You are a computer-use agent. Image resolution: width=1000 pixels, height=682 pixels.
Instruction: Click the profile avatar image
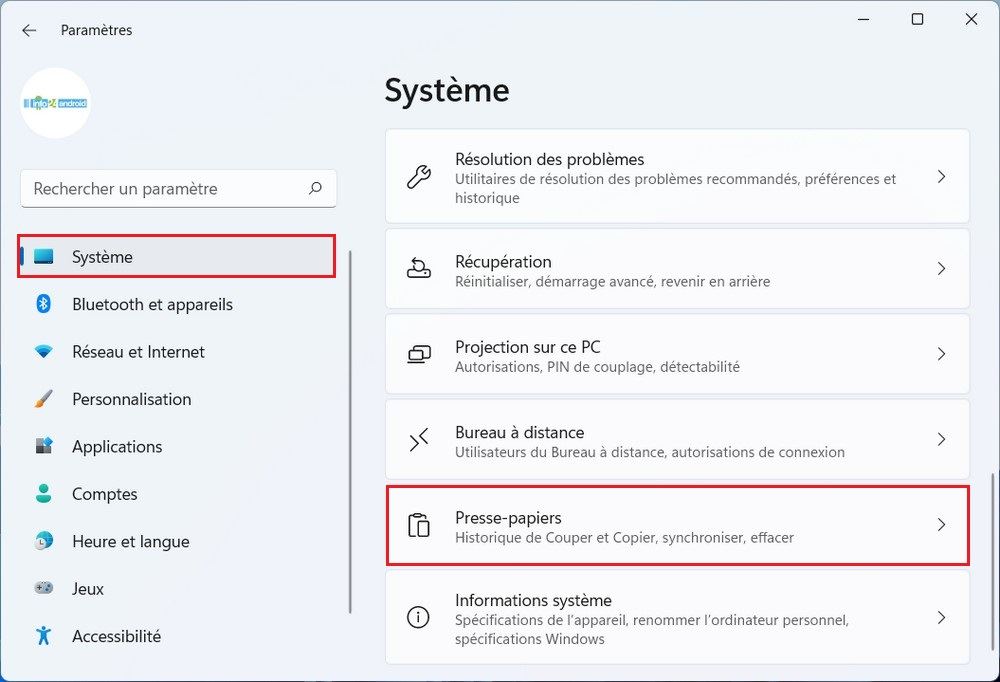click(55, 103)
